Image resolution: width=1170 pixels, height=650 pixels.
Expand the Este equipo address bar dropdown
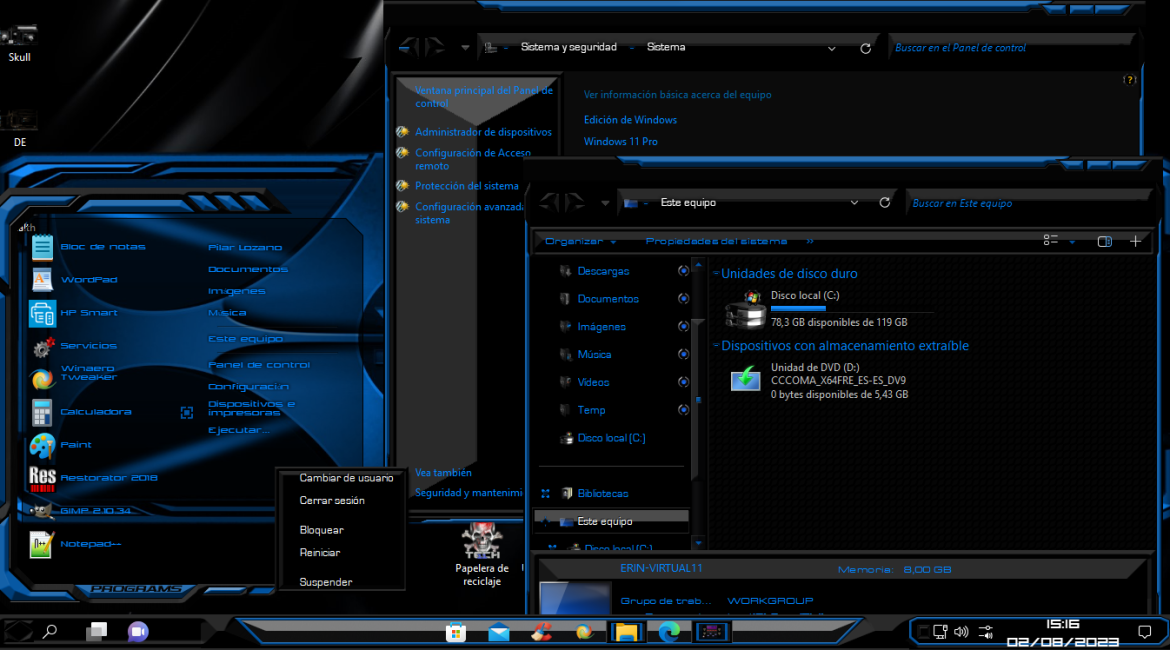pos(854,203)
